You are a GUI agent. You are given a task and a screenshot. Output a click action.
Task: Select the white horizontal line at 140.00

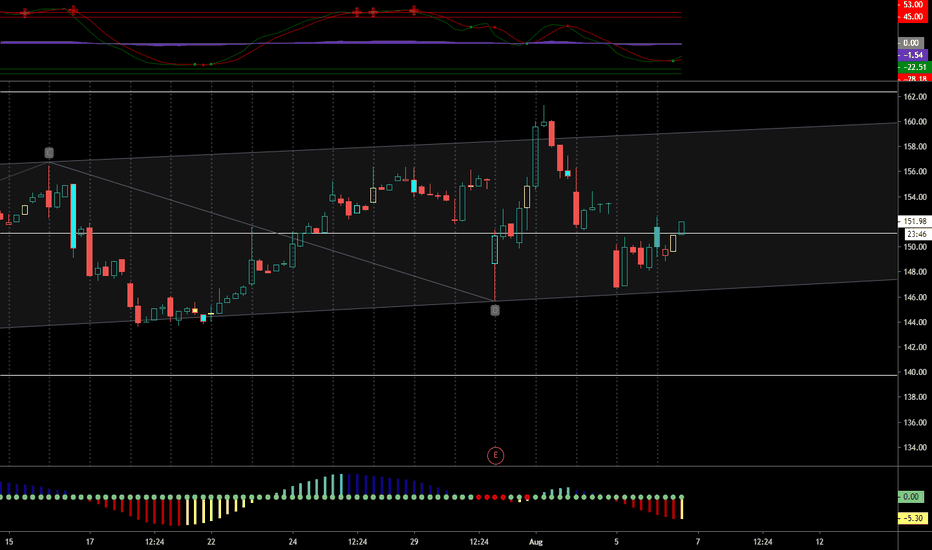[x=448, y=375]
